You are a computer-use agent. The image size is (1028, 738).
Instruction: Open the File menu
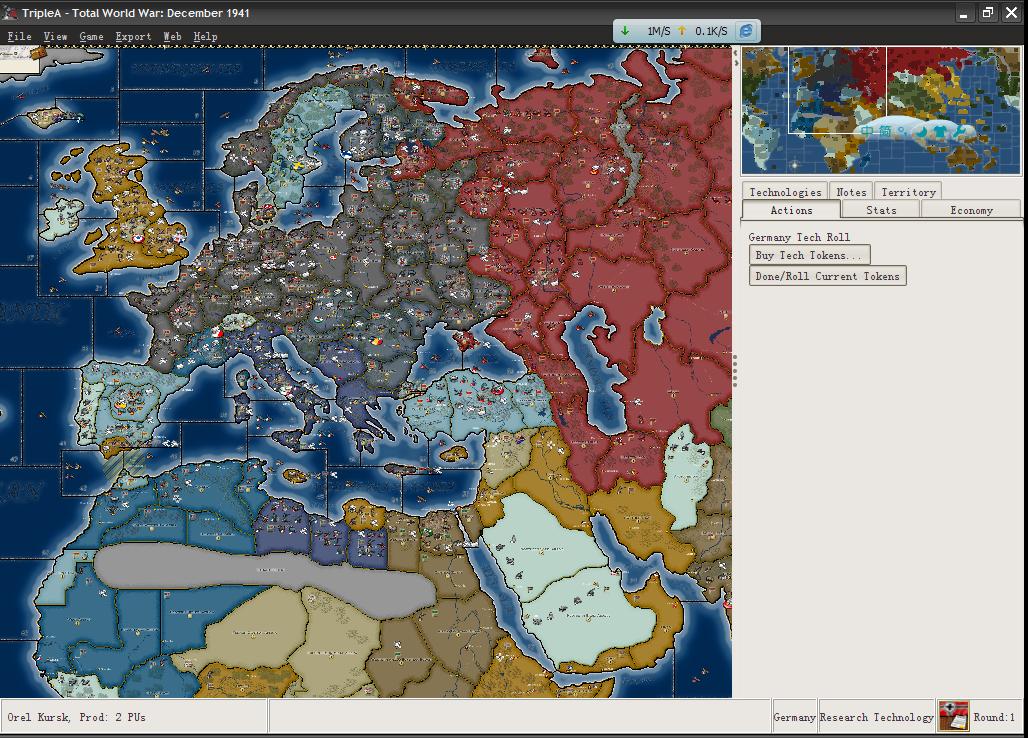tap(20, 37)
